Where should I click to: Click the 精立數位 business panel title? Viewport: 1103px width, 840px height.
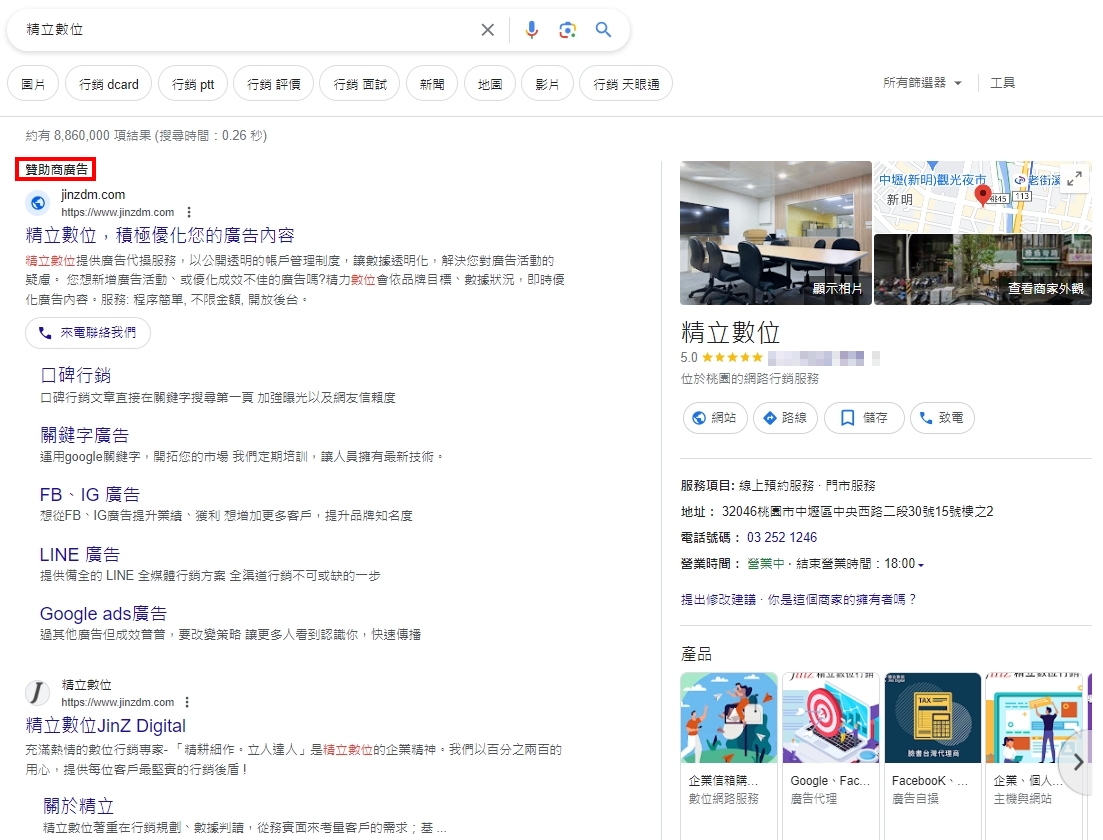tap(730, 332)
